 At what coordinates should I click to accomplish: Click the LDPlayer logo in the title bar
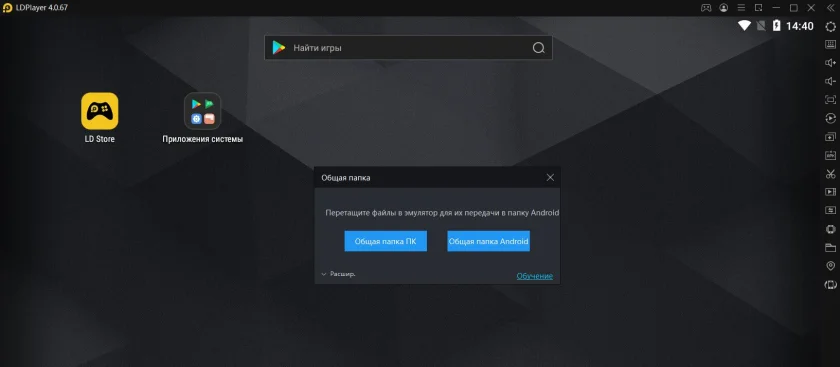click(x=8, y=8)
